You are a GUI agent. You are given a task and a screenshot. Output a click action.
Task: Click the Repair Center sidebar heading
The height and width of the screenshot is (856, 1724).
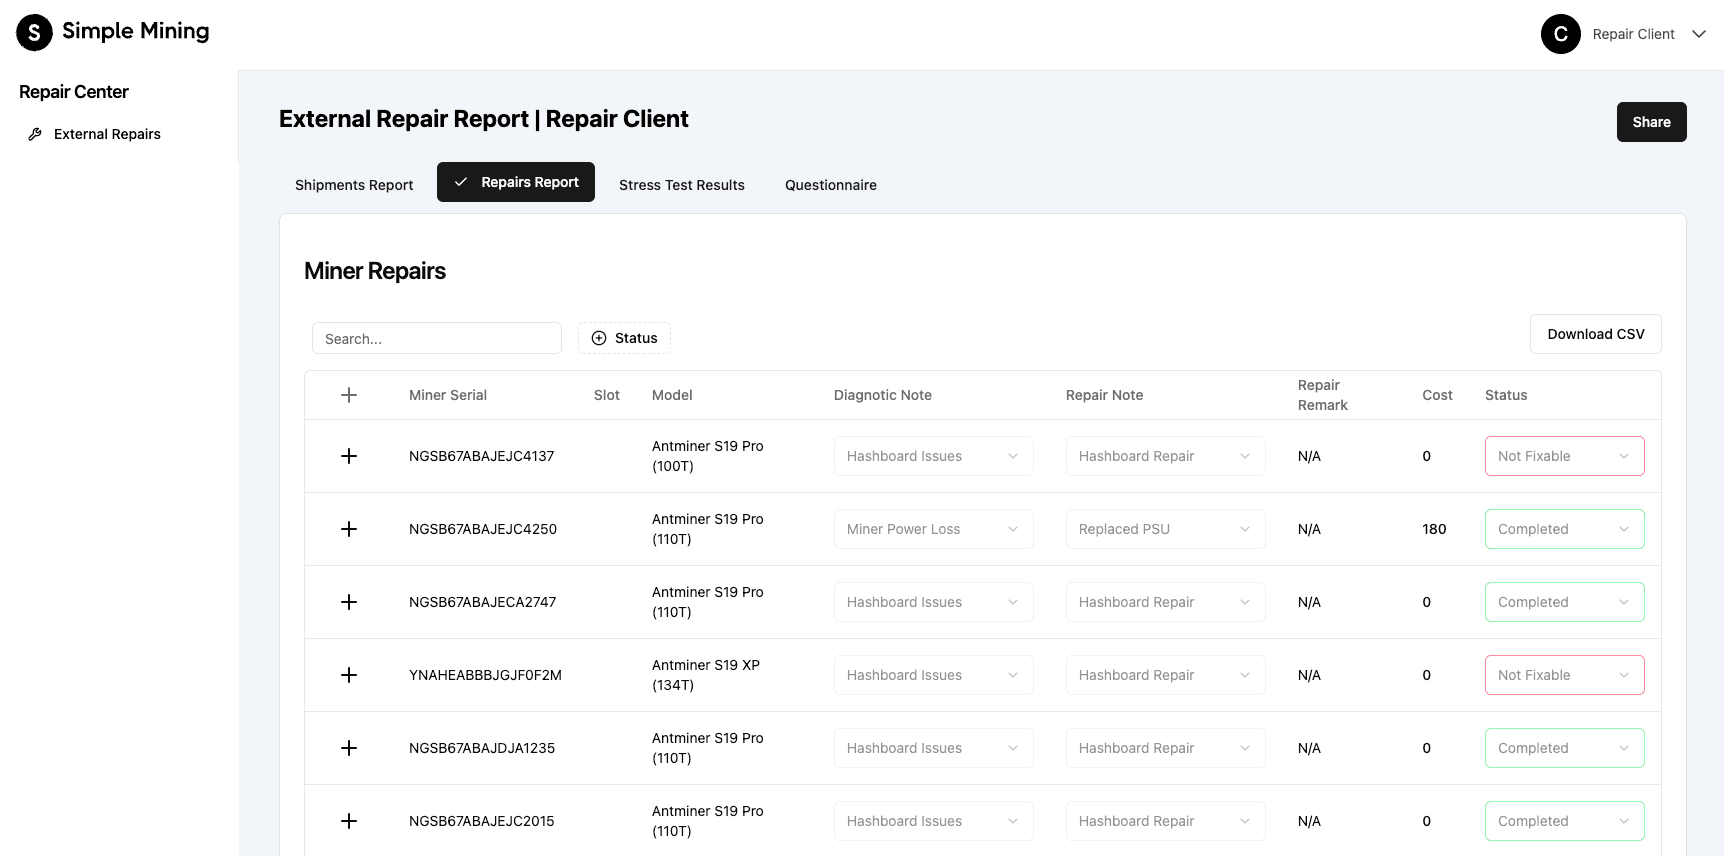(74, 92)
